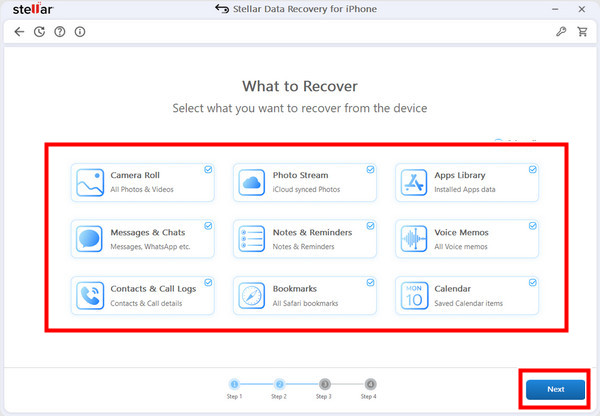Click the back arrow icon

pos(19,32)
